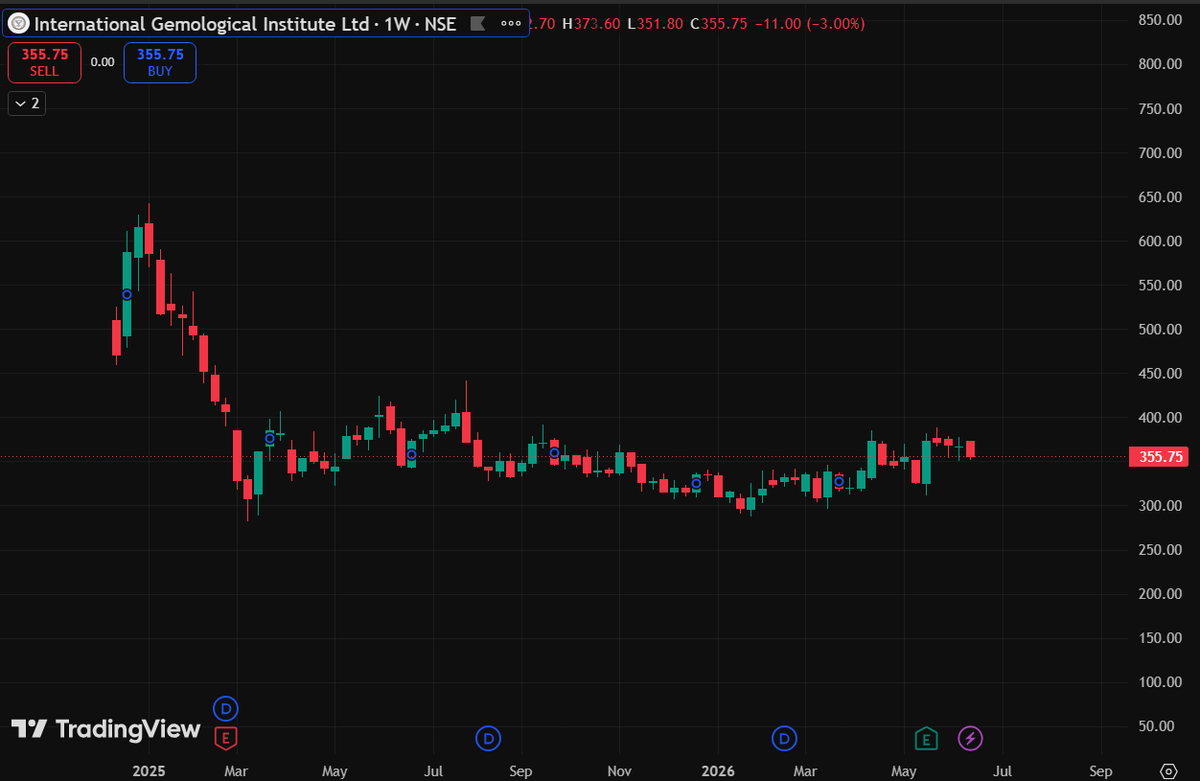The width and height of the screenshot is (1200, 781).
Task: Click the C355.75 close value in legend
Action: tap(719, 23)
